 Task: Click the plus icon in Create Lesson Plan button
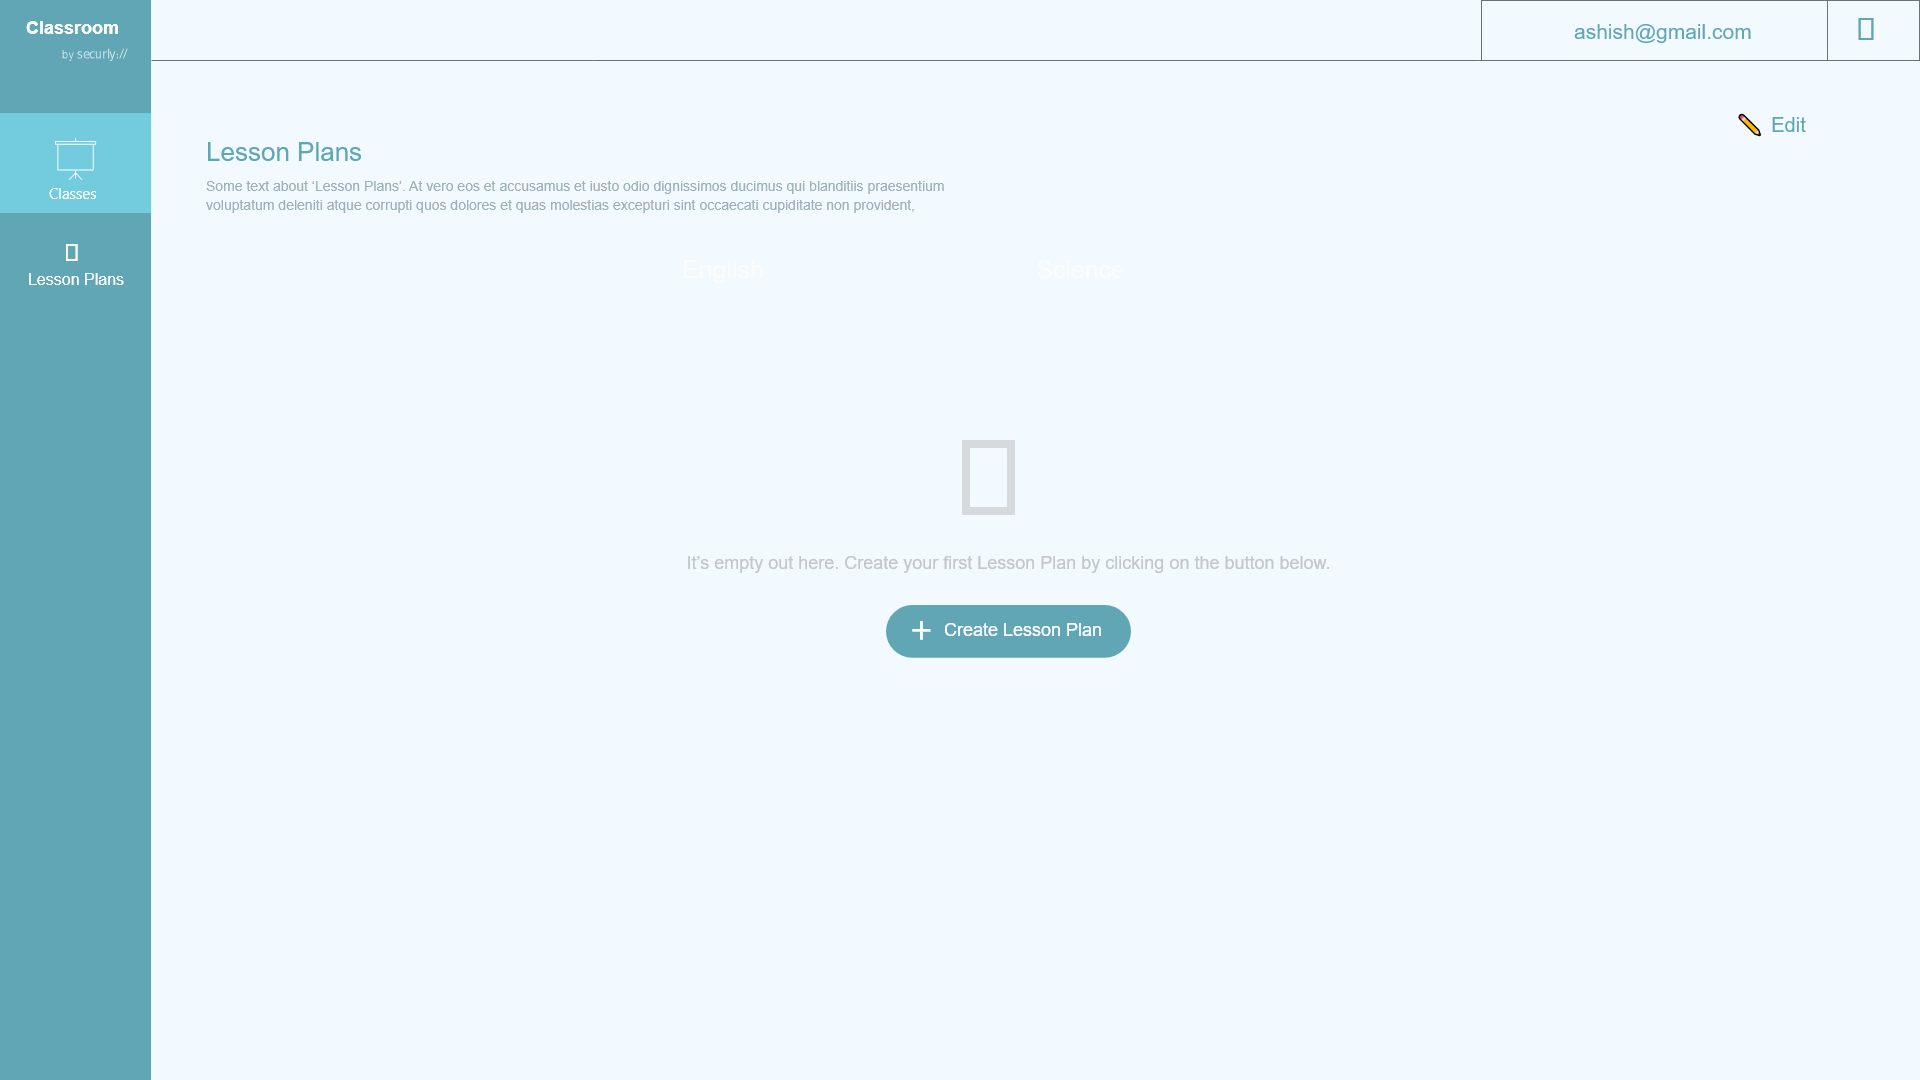coord(921,630)
